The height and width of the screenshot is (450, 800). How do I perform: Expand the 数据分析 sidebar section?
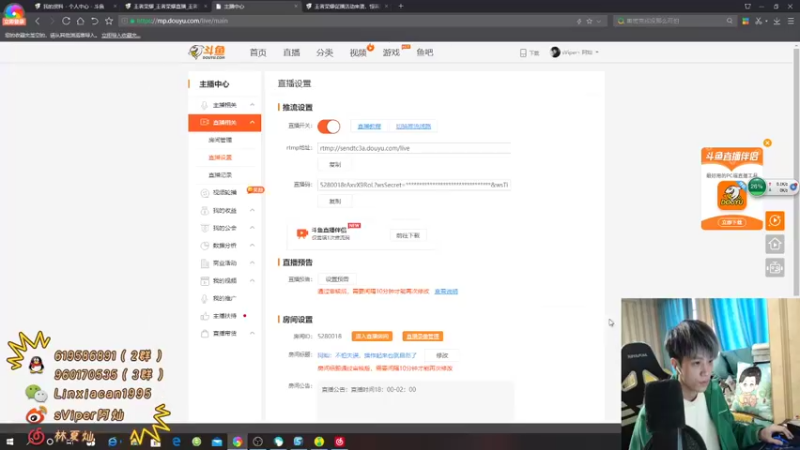click(252, 245)
